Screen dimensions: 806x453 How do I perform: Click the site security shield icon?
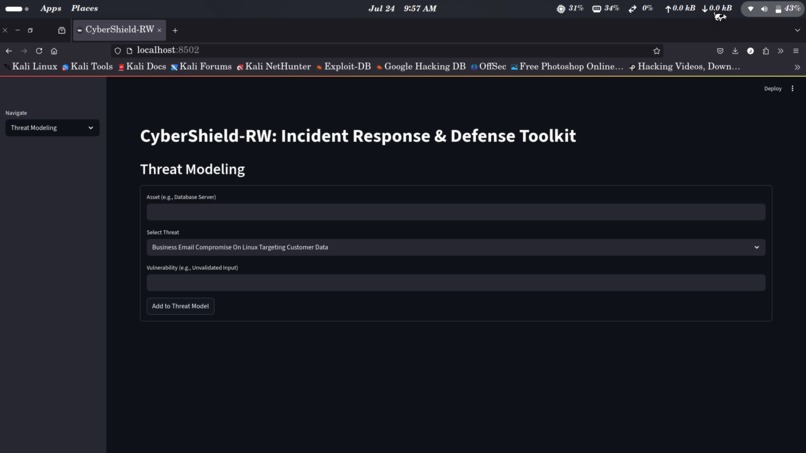(x=118, y=51)
